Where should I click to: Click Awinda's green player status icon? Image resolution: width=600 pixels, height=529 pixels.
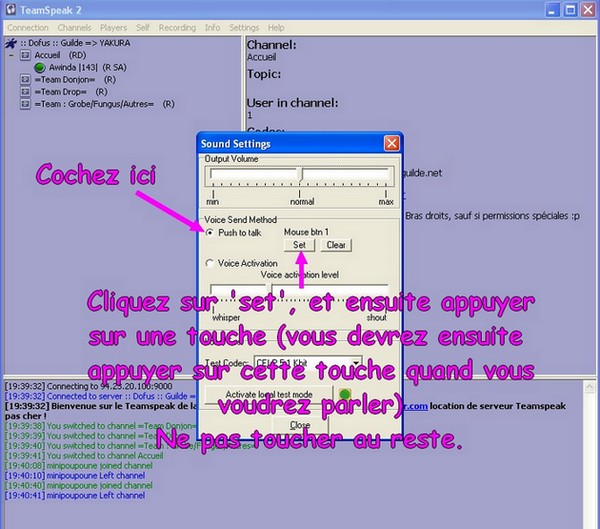pos(40,68)
